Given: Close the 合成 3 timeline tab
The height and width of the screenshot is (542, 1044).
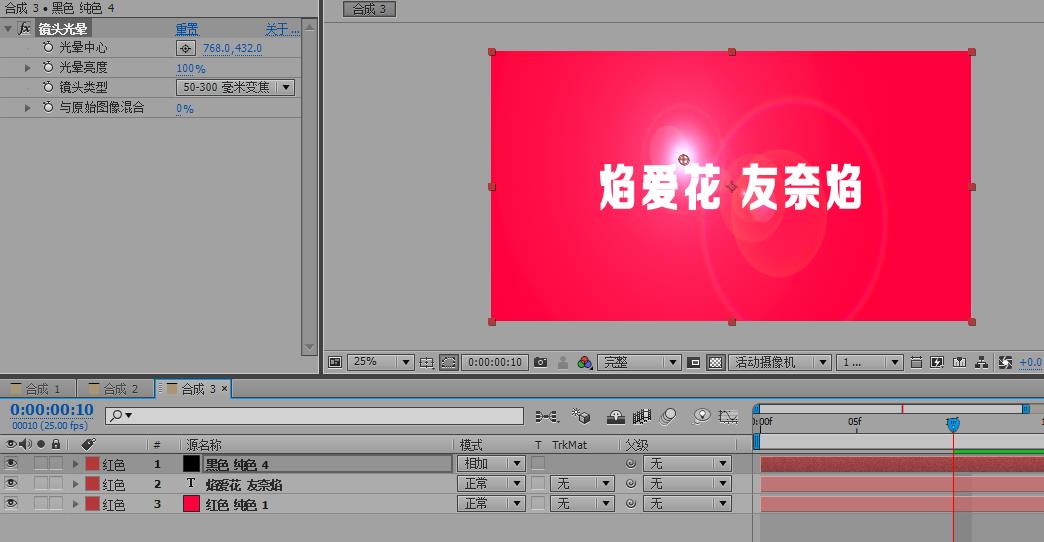Looking at the screenshot, I should click(x=224, y=388).
